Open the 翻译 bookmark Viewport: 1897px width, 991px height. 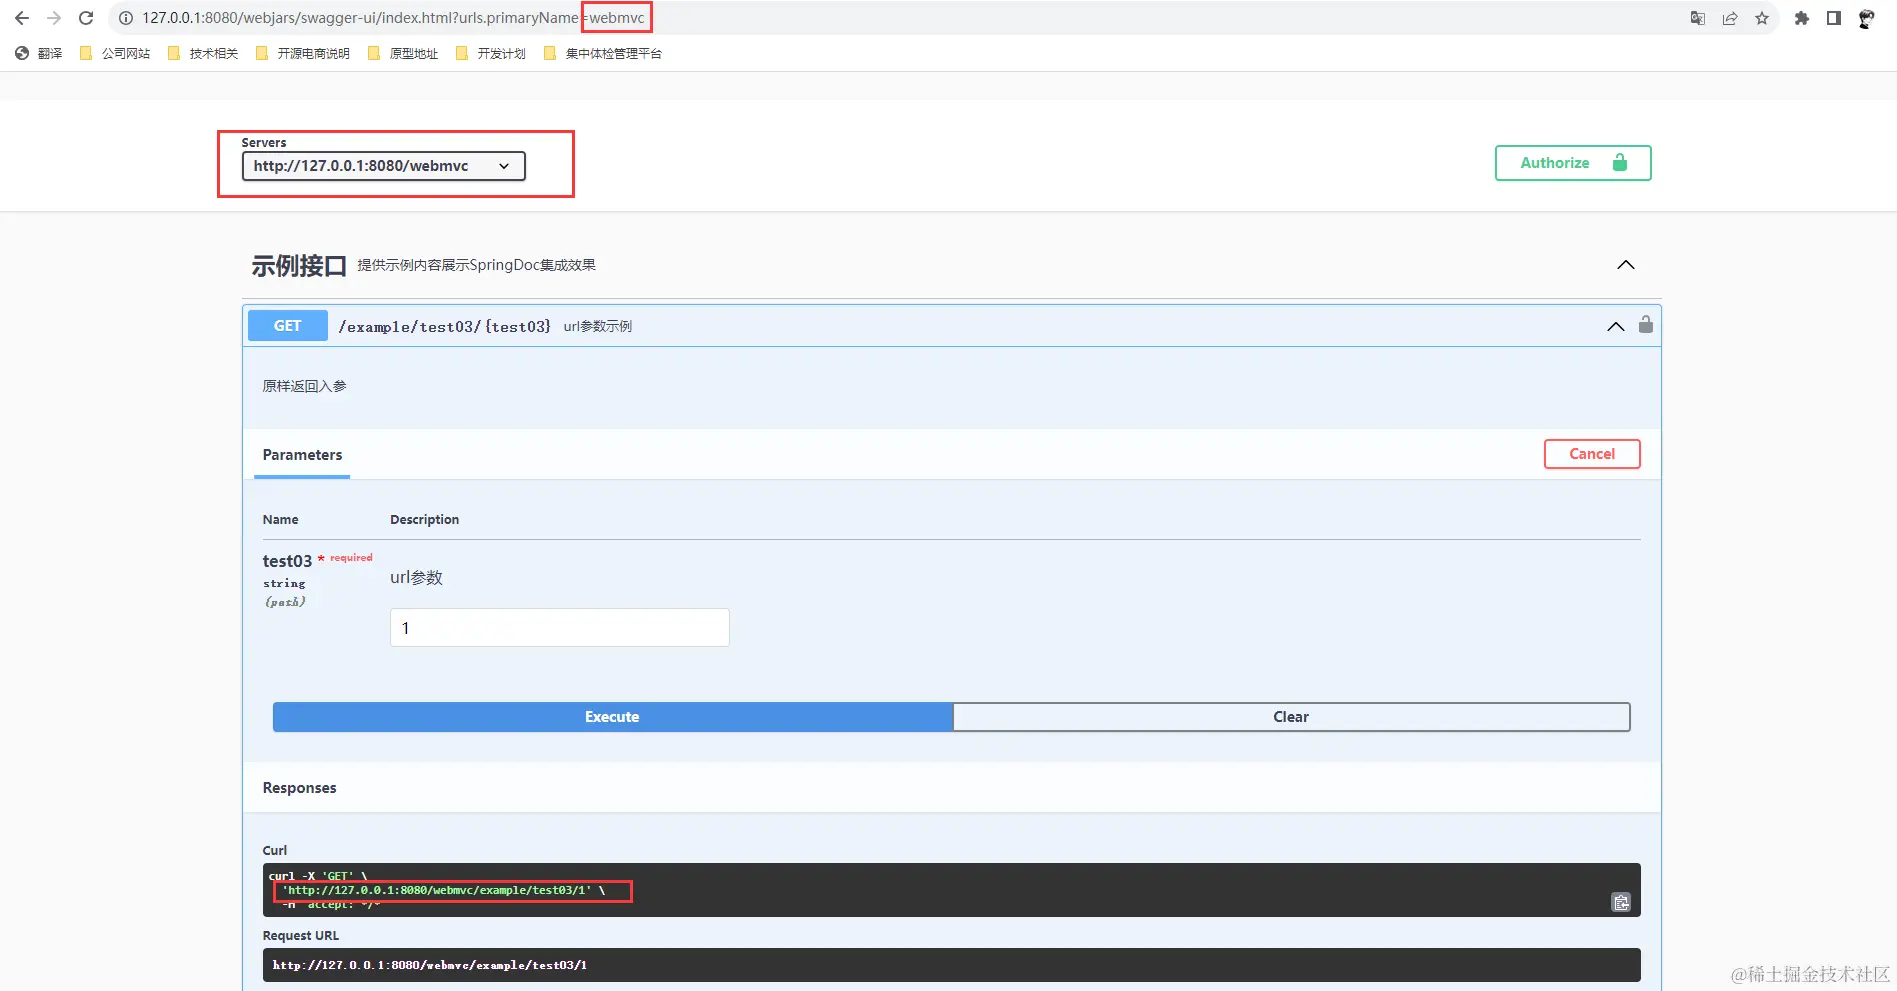[39, 54]
